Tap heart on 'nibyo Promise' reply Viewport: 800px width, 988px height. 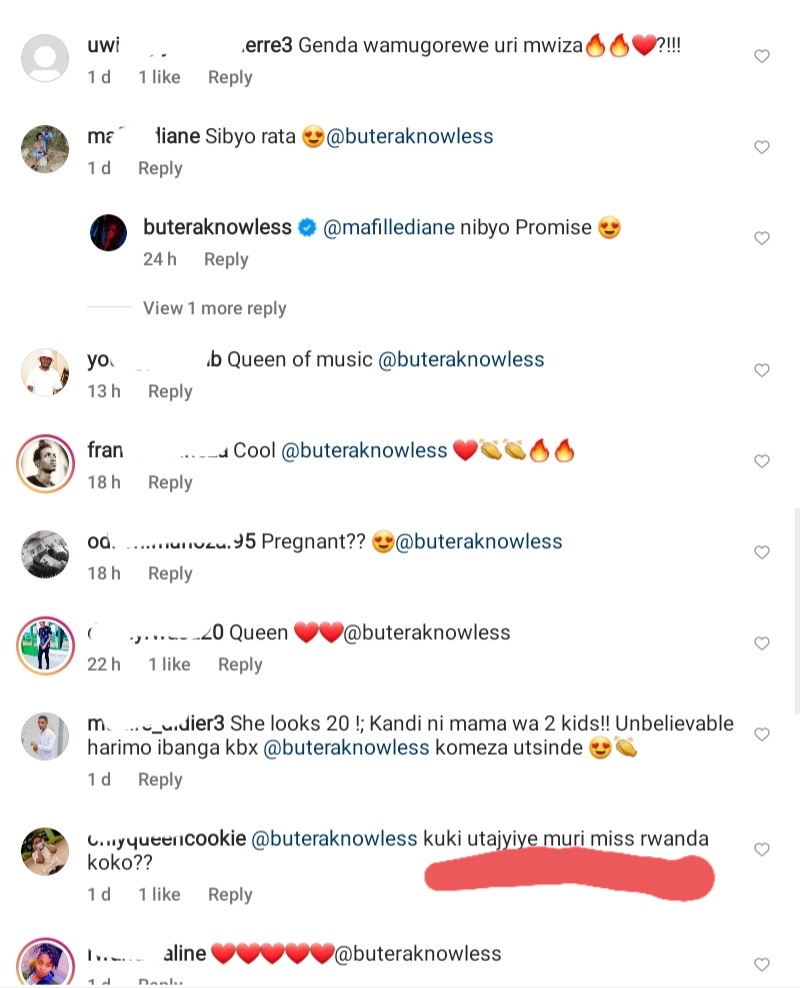(x=762, y=238)
